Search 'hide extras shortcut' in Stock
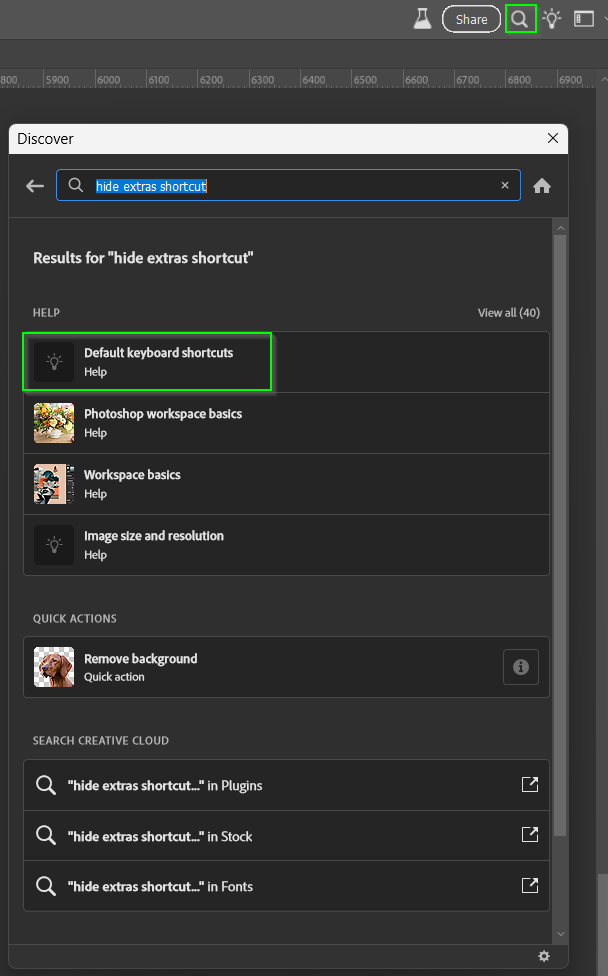The height and width of the screenshot is (976, 608). tap(286, 836)
